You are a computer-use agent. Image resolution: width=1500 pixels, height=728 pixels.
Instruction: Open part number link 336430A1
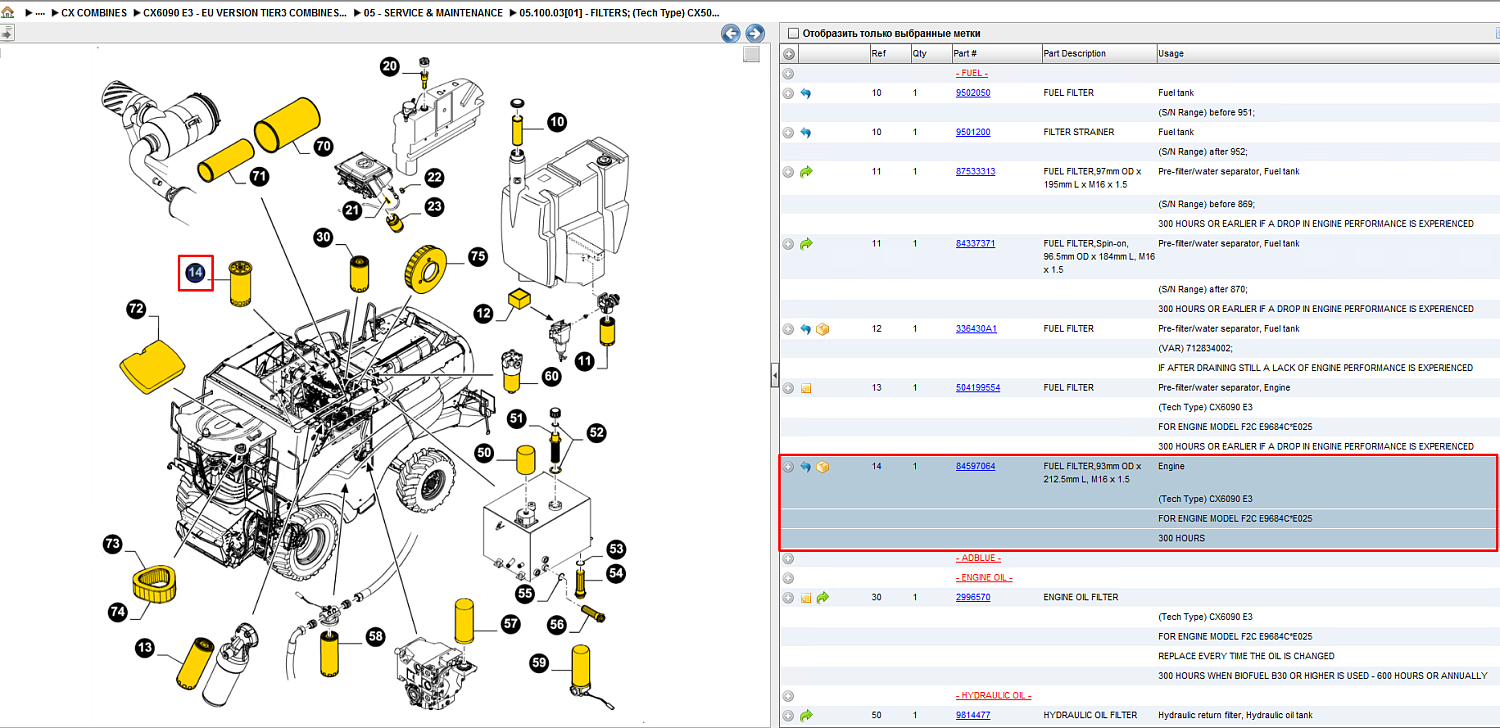[x=976, y=329]
